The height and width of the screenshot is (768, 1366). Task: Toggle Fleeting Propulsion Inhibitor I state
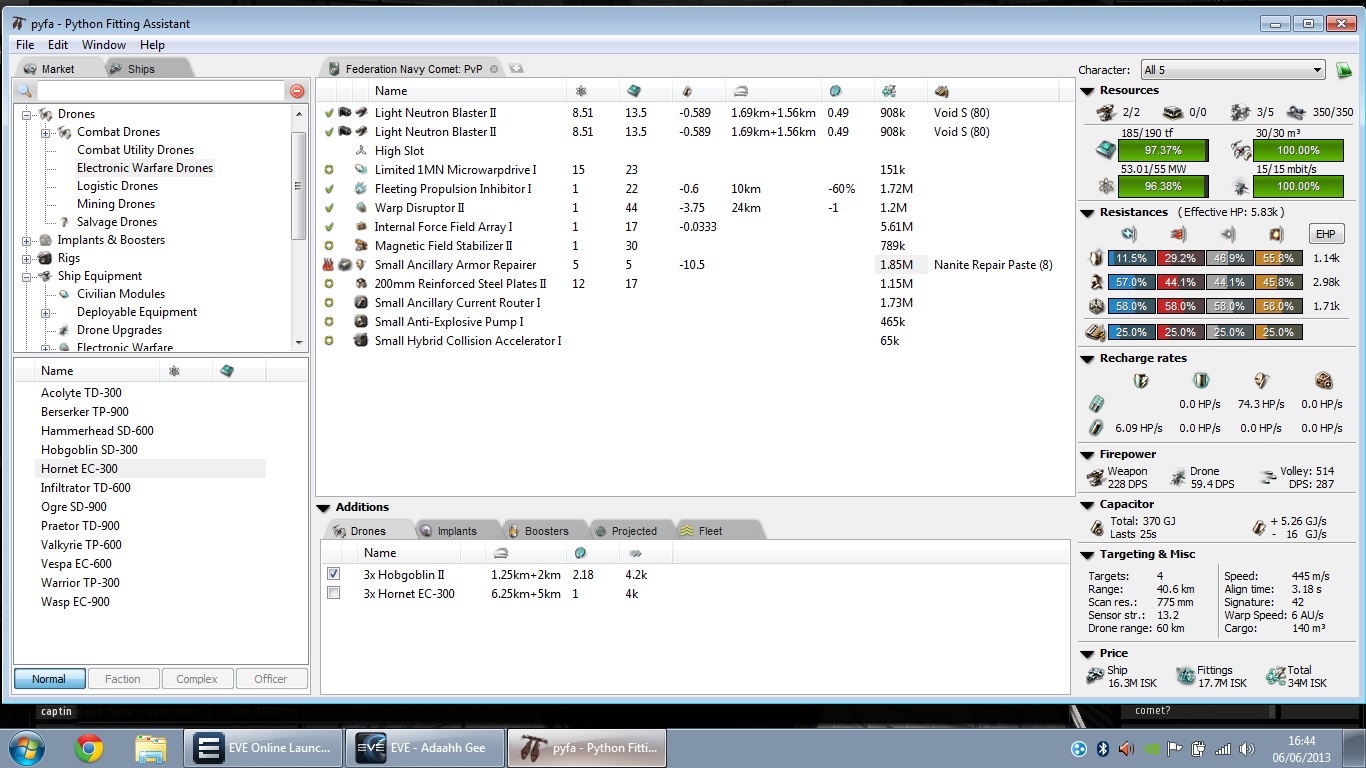[329, 189]
